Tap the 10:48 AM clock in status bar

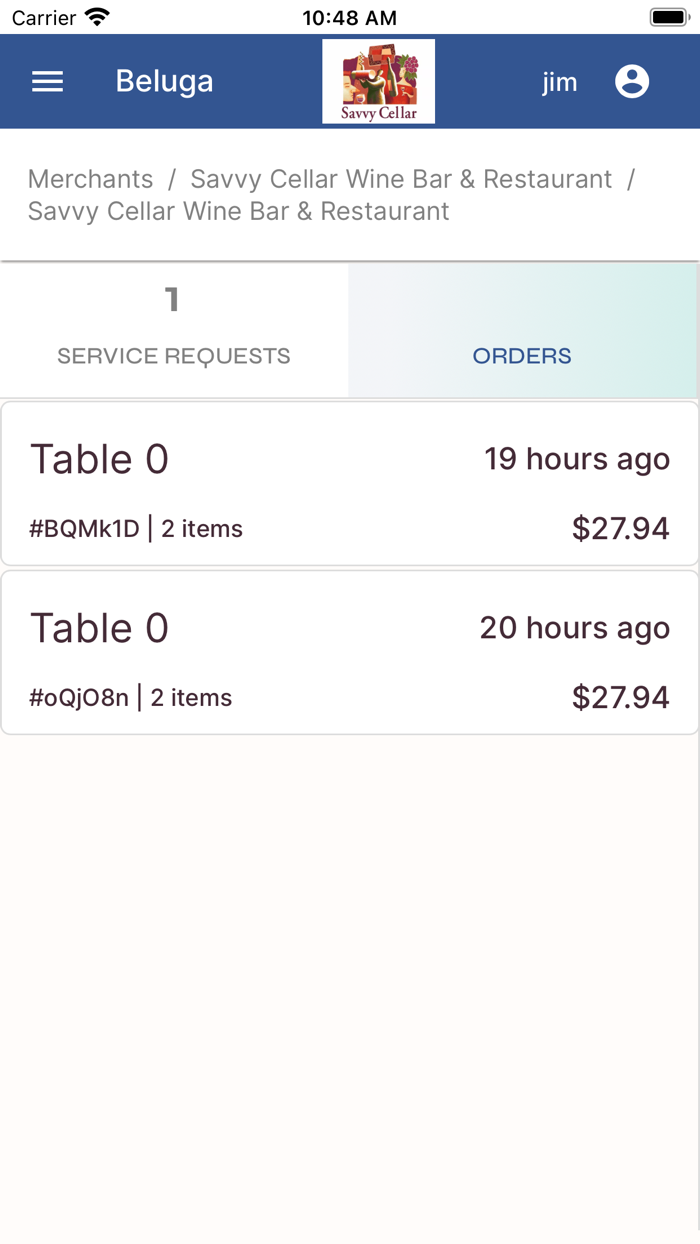(x=349, y=17)
